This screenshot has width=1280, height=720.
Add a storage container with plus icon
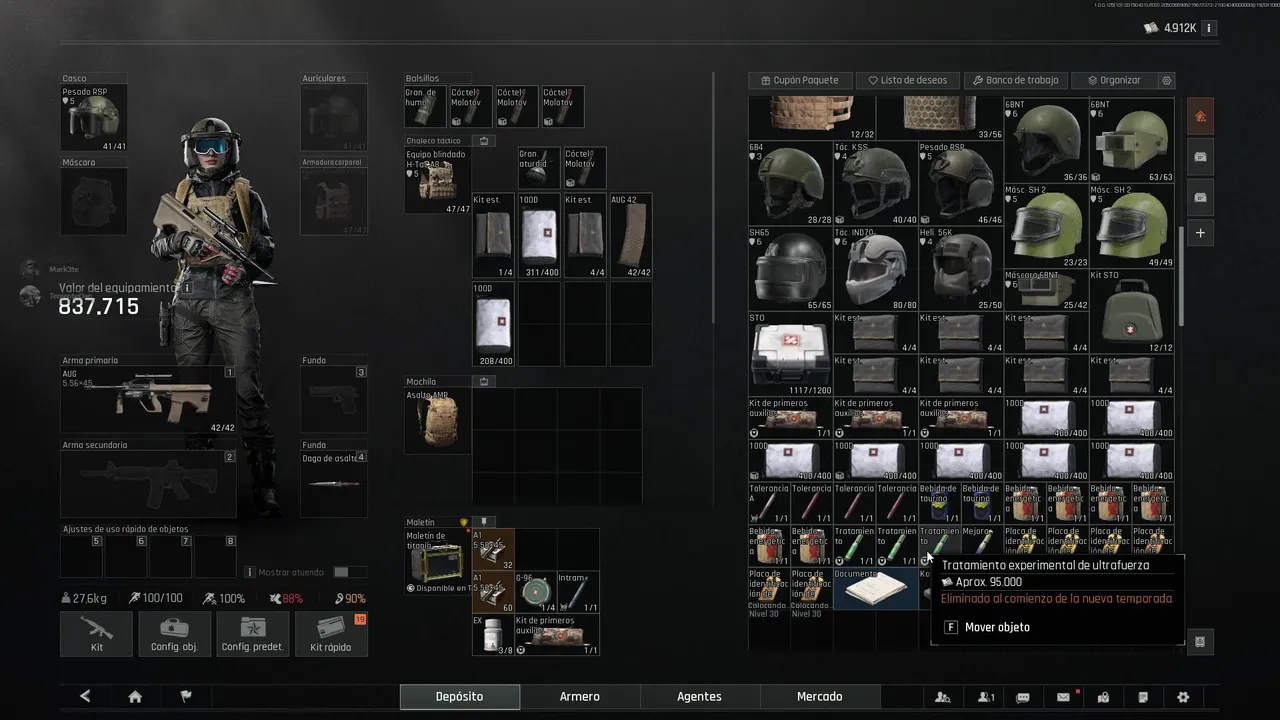tap(1200, 233)
